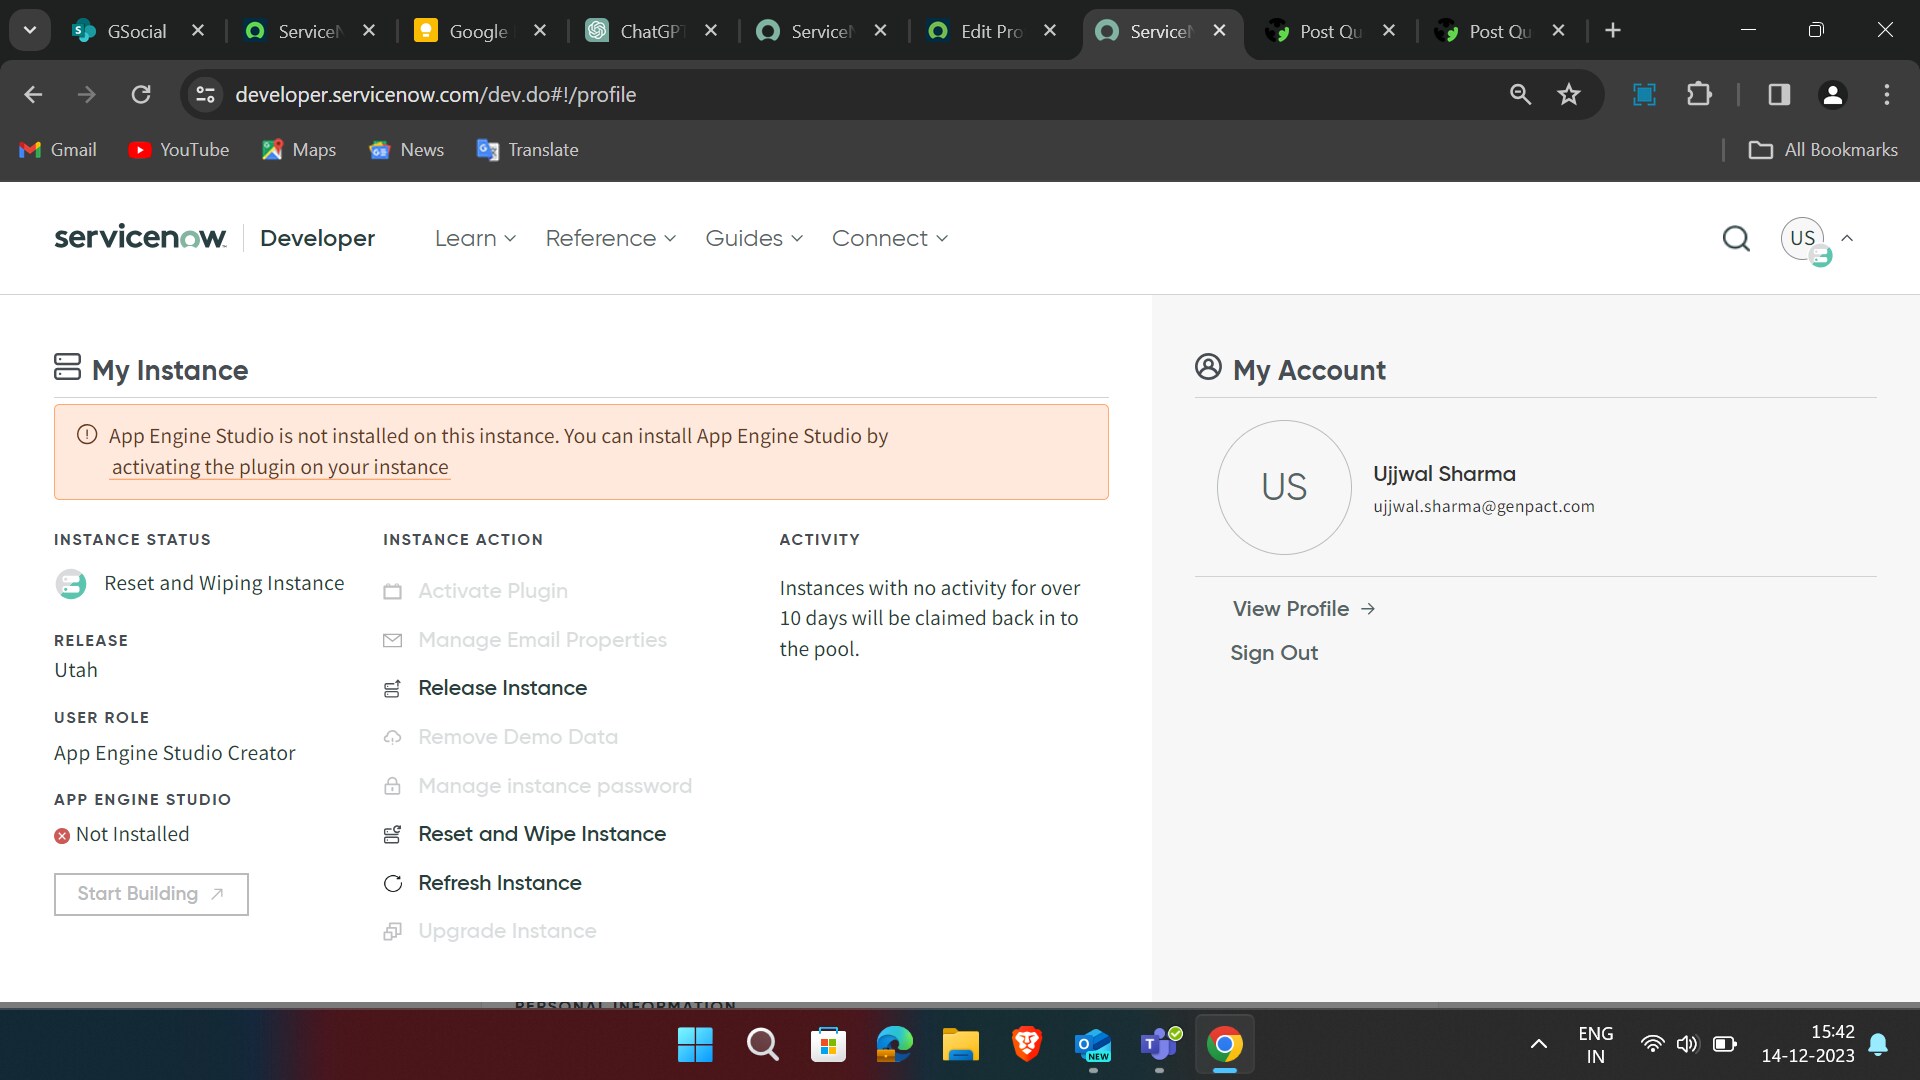Screen dimensions: 1920x1080
Task: Open activating the plugin link
Action: [280, 467]
